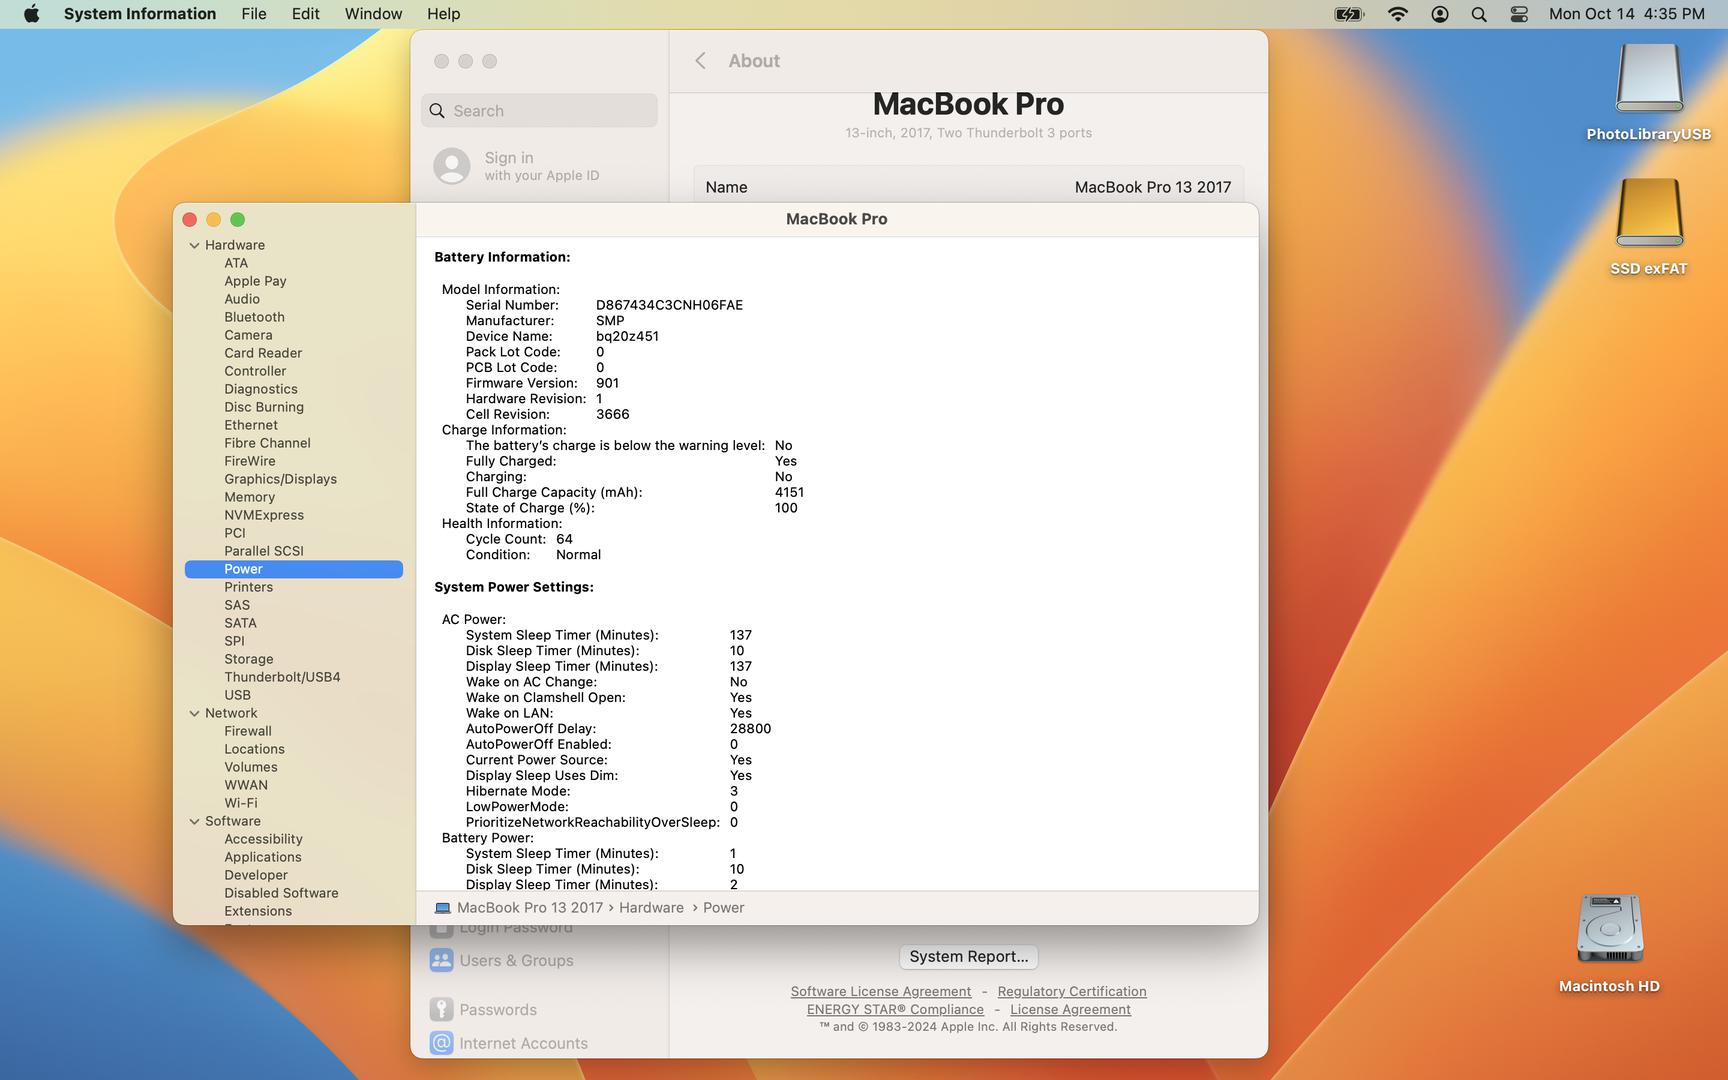The width and height of the screenshot is (1728, 1080).
Task: Click the MacBook Pro 13 2017 name field
Action: pos(1152,187)
